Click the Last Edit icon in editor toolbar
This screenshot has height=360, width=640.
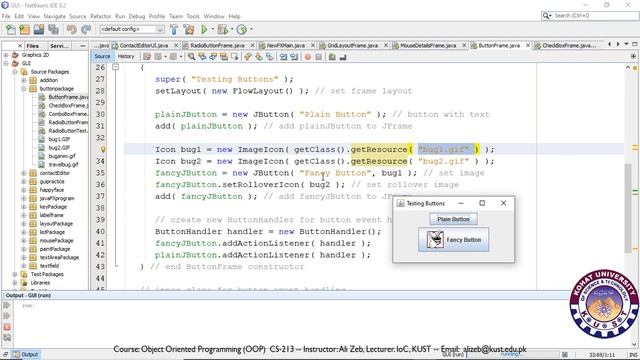(x=147, y=57)
